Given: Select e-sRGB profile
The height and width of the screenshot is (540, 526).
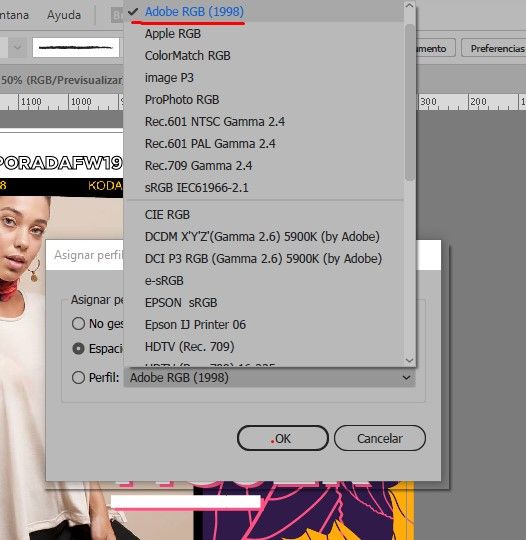Looking at the screenshot, I should tap(264, 281).
